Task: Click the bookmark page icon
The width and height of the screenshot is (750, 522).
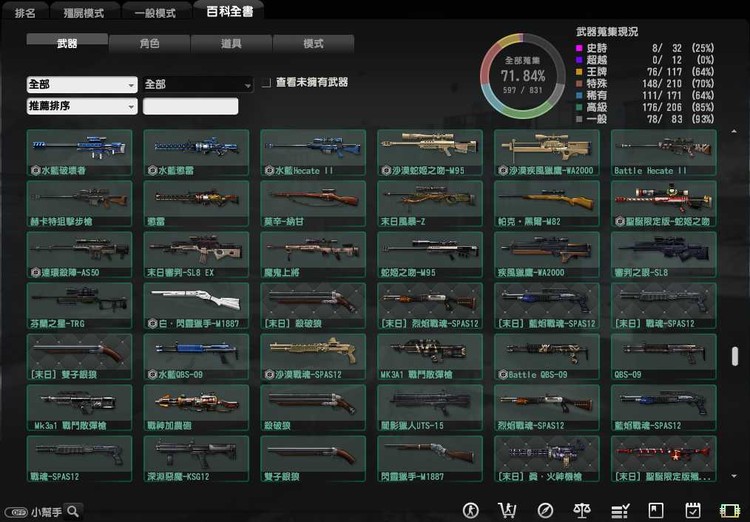Action: (x=656, y=511)
